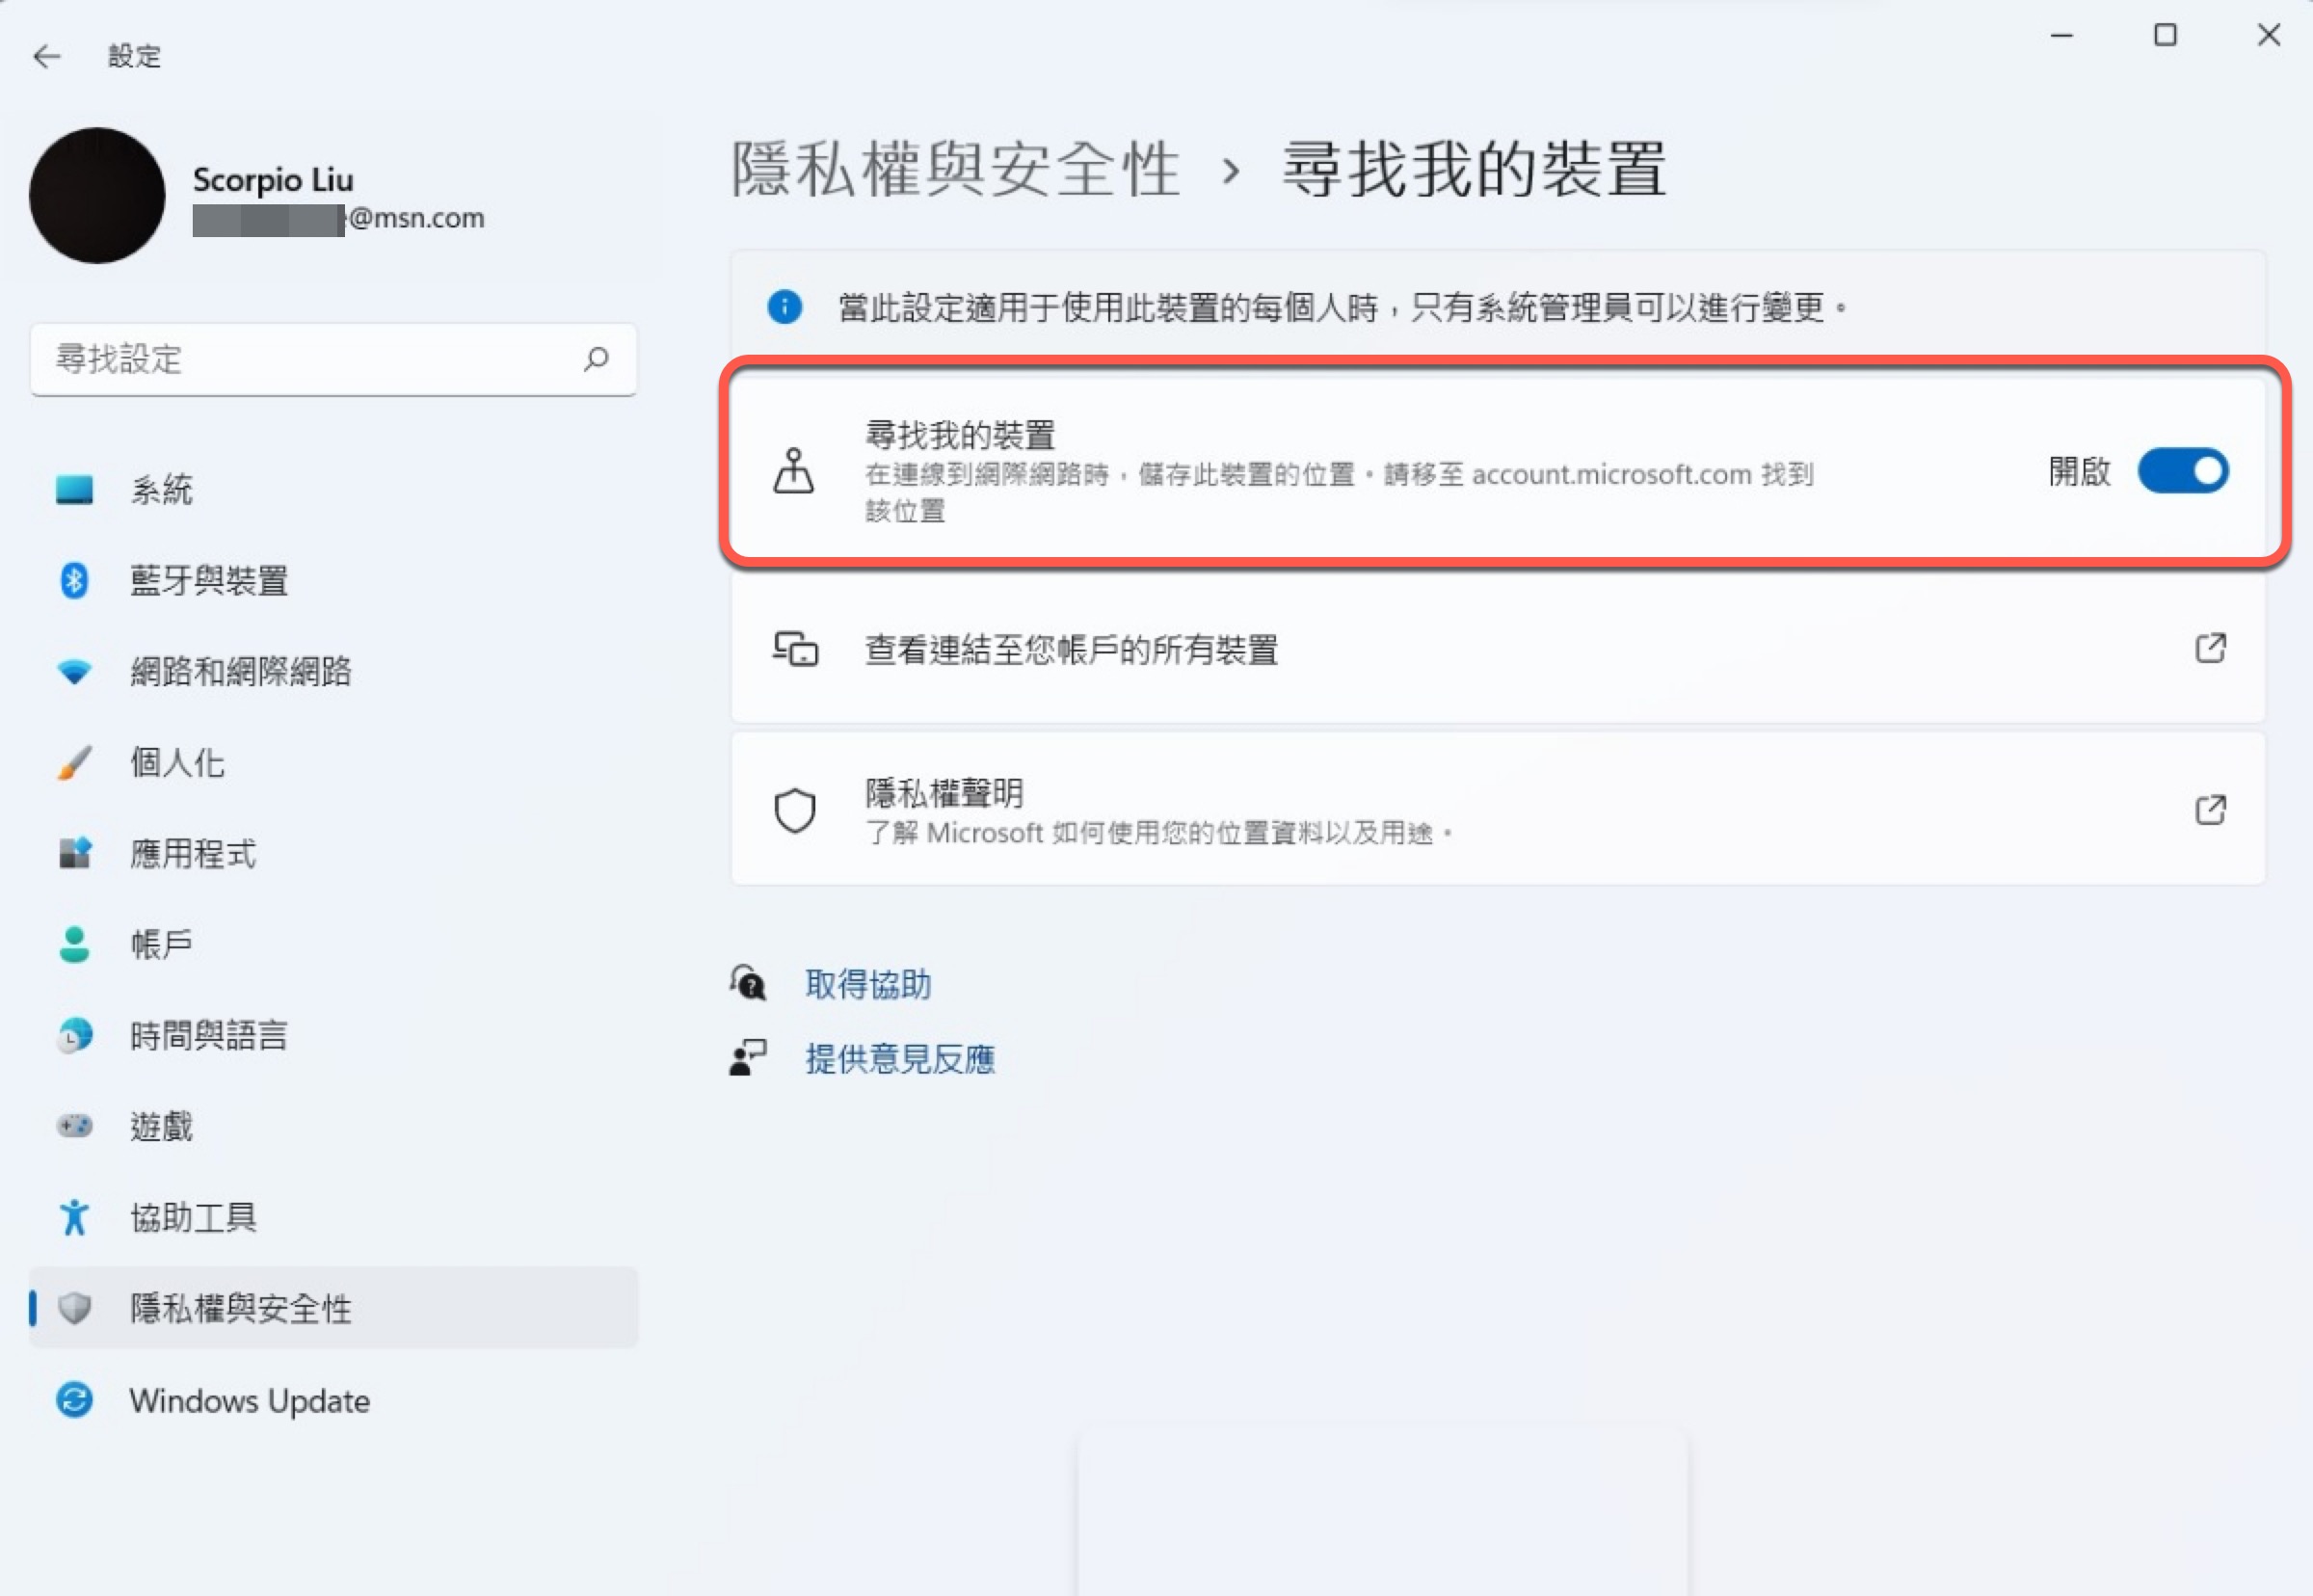Click 取得協助 help link
The width and height of the screenshot is (2313, 1596).
pyautogui.click(x=867, y=984)
